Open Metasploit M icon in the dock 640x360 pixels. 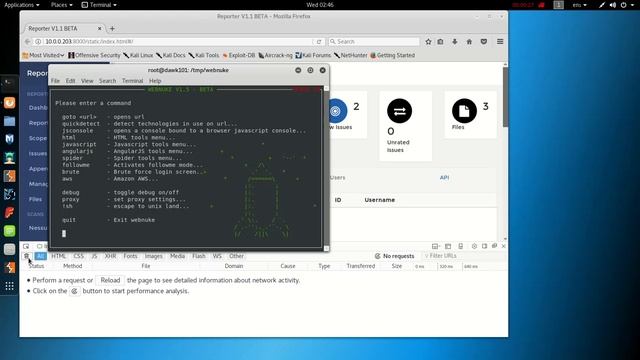9,139
